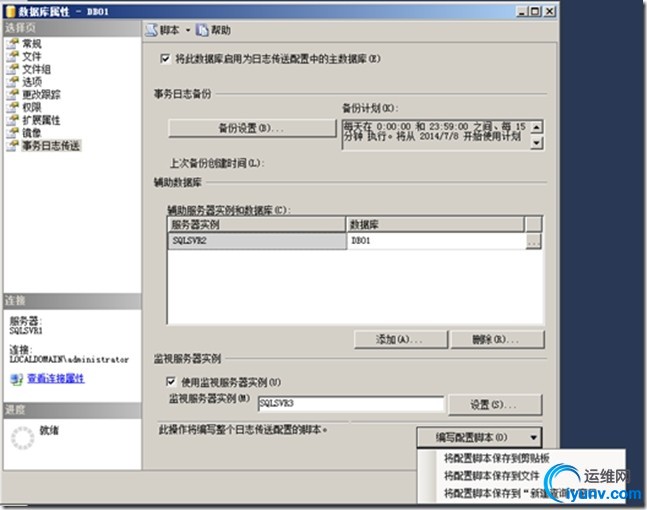The height and width of the screenshot is (510, 647).
Task: Select the 镜像 page icon
Action: [x=13, y=133]
